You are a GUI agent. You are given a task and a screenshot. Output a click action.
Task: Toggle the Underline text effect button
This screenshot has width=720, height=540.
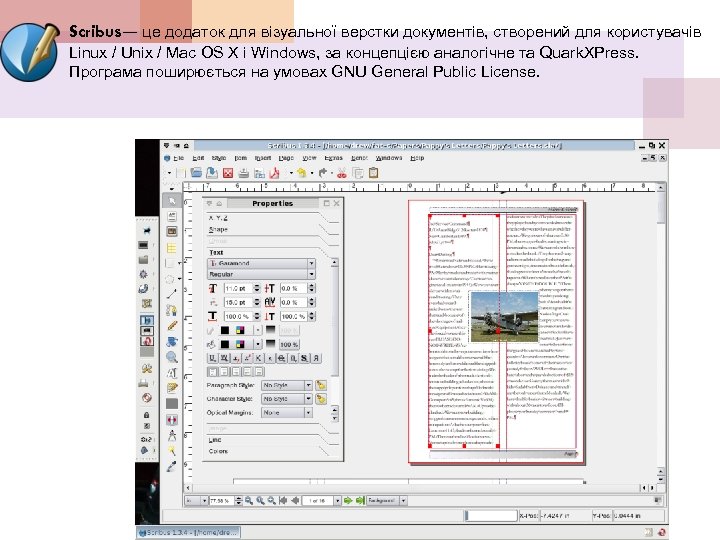coord(212,359)
